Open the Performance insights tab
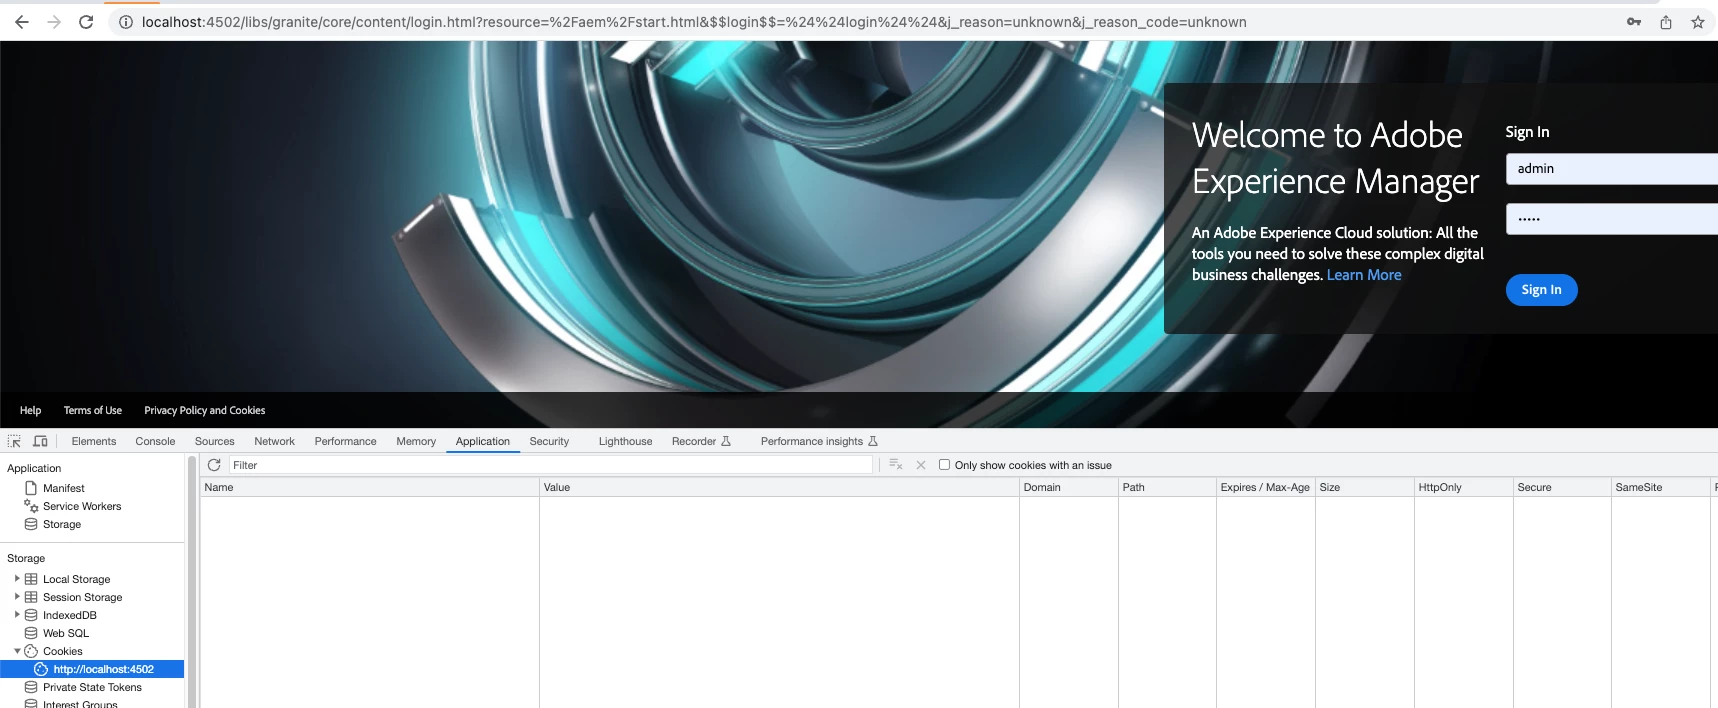The image size is (1718, 708). [x=819, y=441]
